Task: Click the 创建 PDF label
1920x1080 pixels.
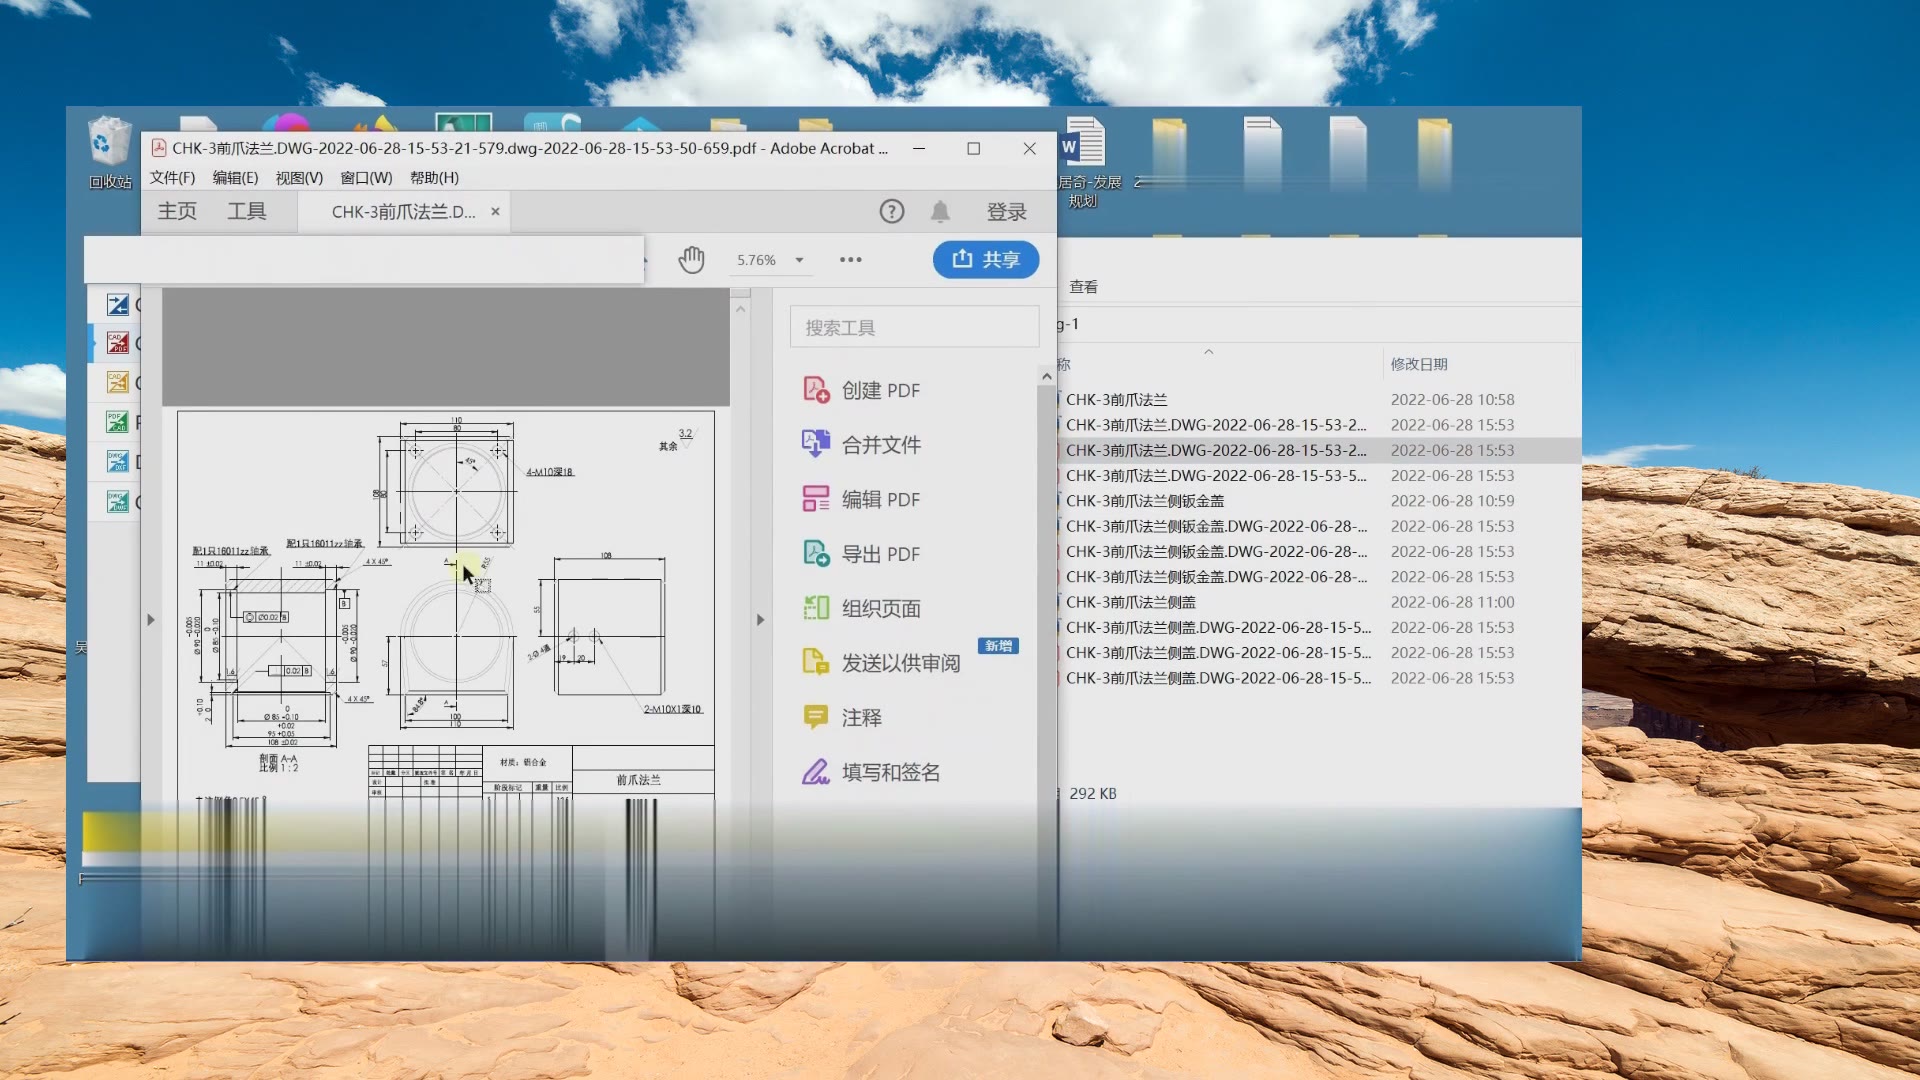Action: coord(880,390)
